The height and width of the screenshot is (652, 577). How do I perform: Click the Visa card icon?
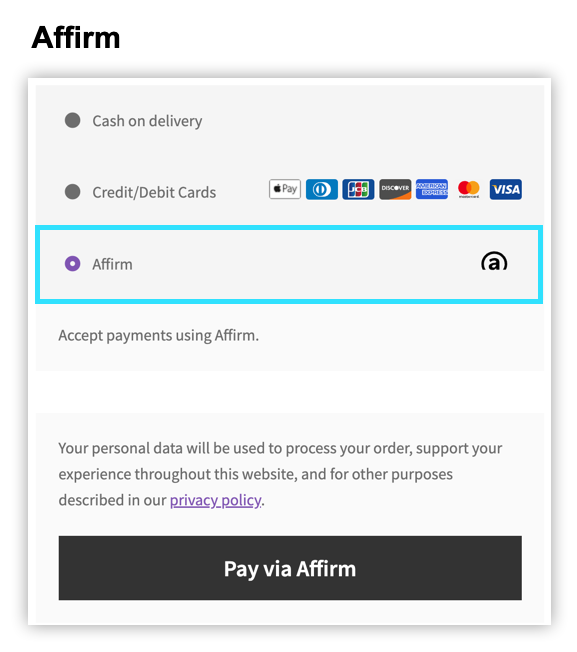tap(505, 189)
